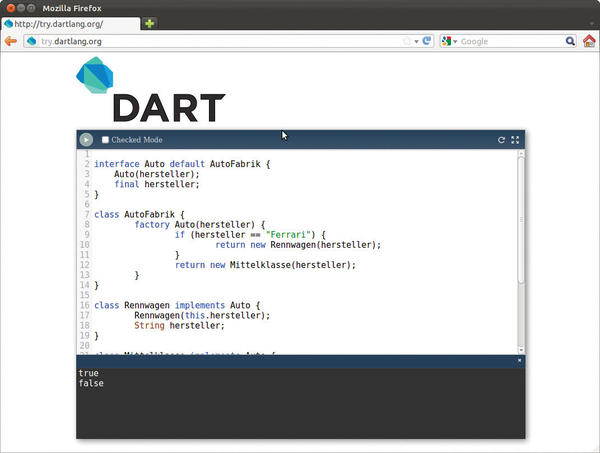Click the "true" output line

pyautogui.click(x=88, y=373)
